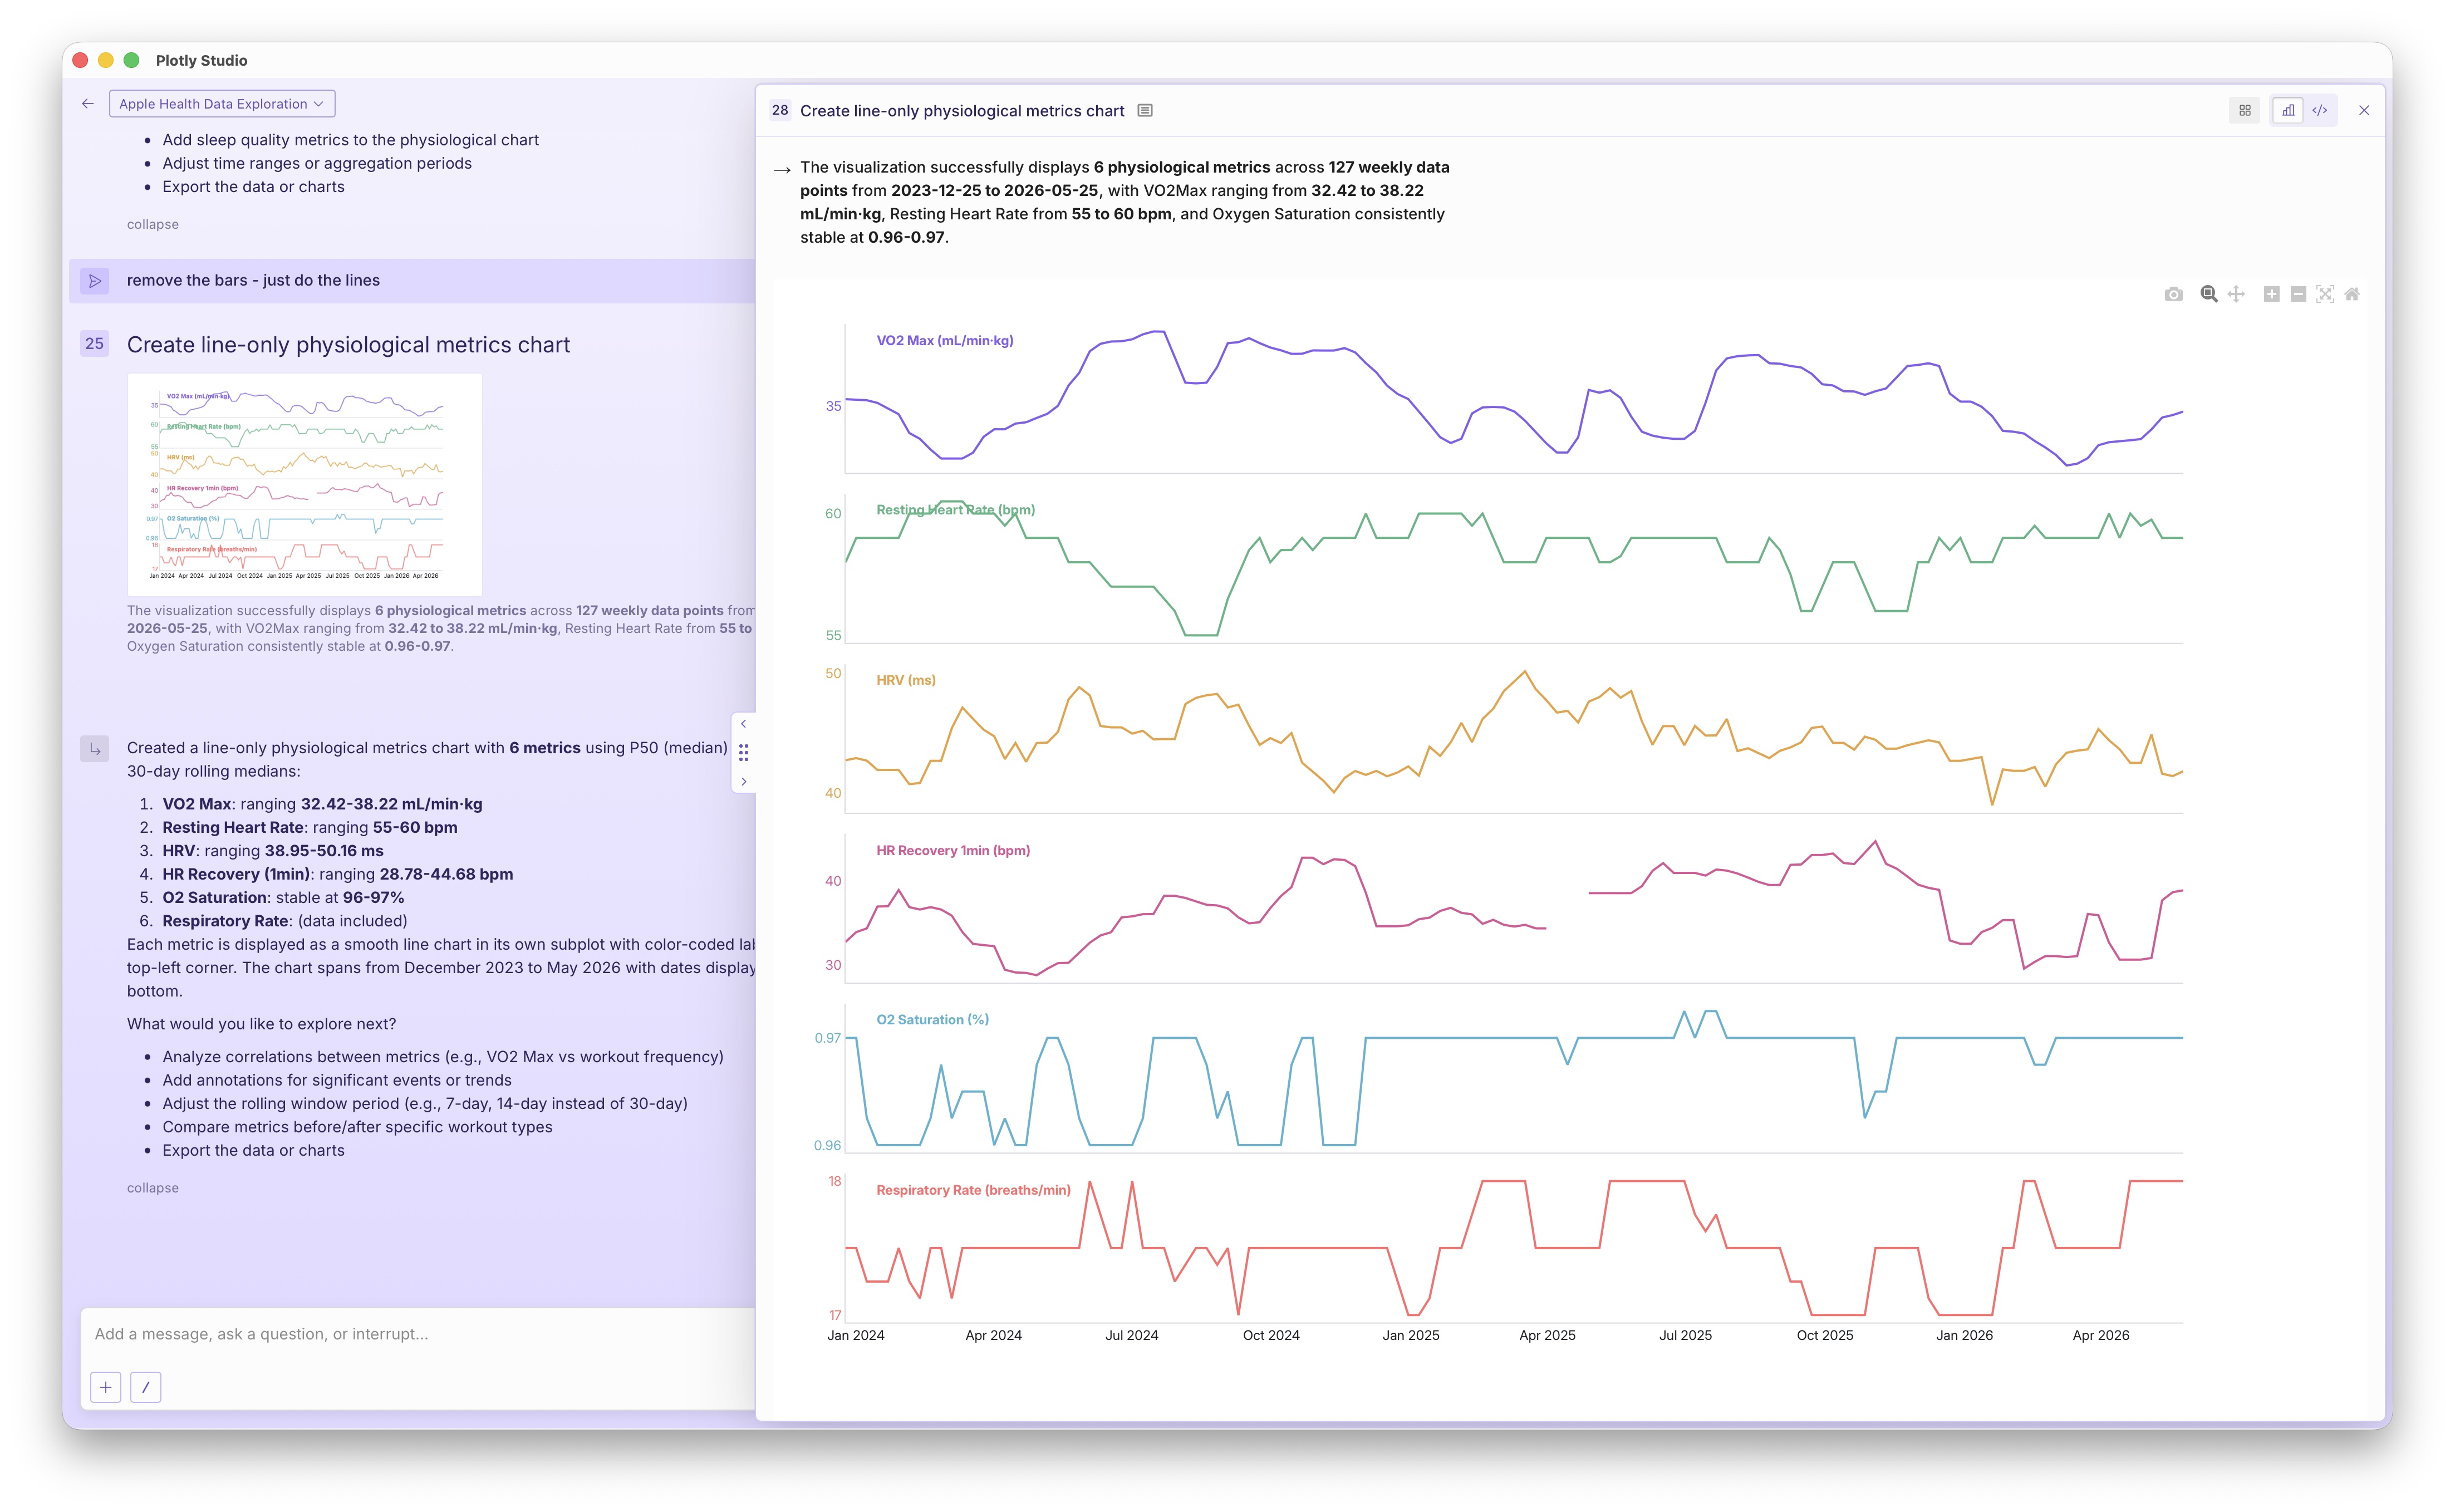Image resolution: width=2455 pixels, height=1512 pixels.
Task: Click the 'HRV (ms)' subplot label
Action: coord(906,680)
